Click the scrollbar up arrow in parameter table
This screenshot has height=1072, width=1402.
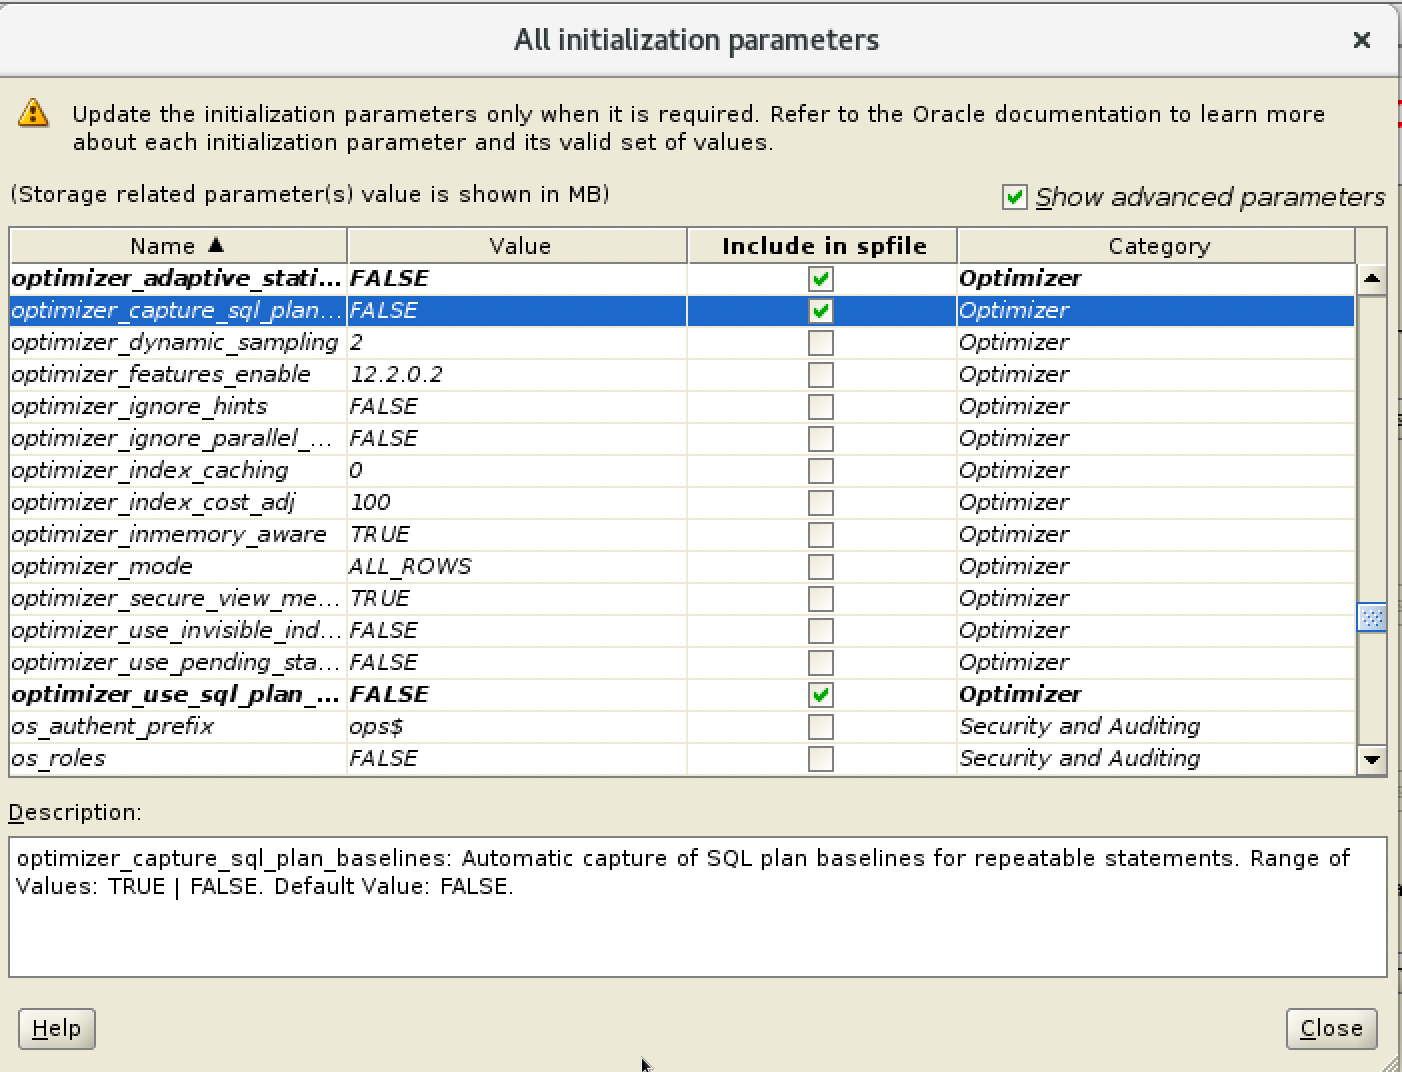point(1372,279)
